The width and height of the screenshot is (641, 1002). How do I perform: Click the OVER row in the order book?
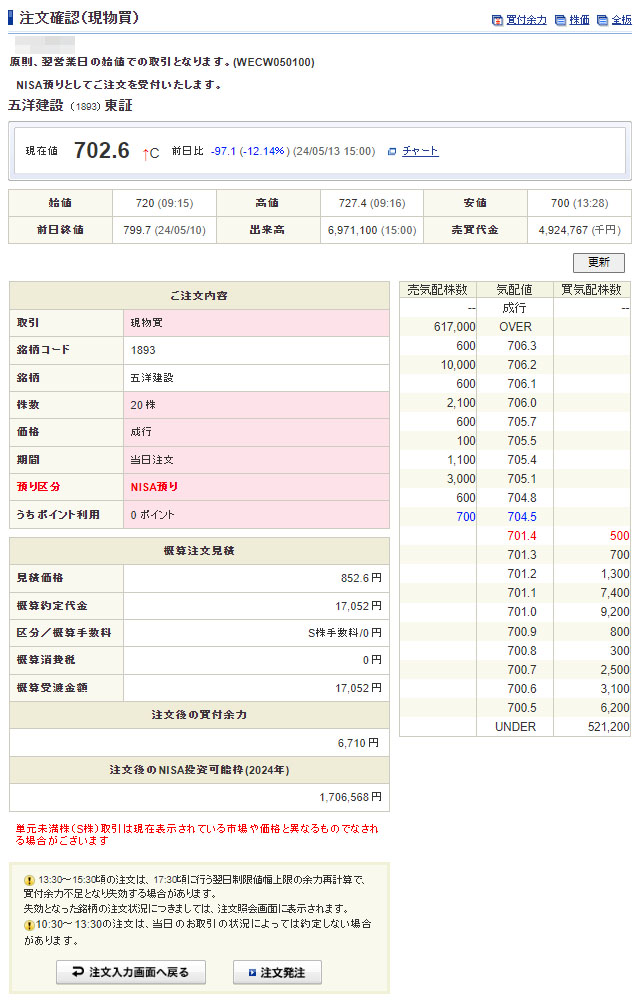(x=515, y=327)
